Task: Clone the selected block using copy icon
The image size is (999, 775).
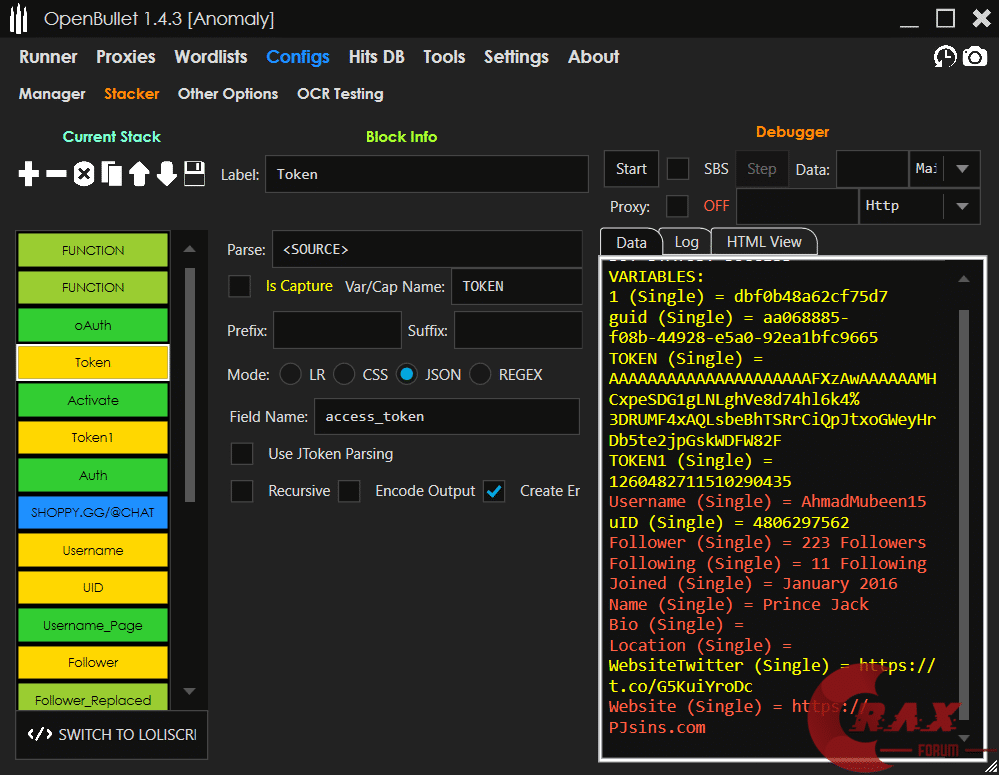Action: pyautogui.click(x=112, y=174)
